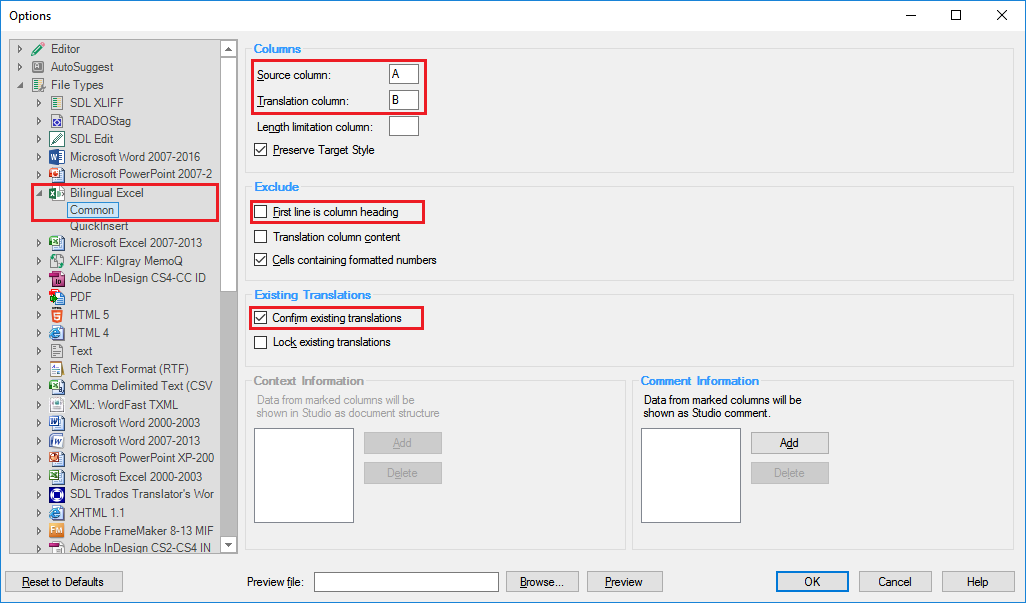The width and height of the screenshot is (1026, 603).
Task: Click tree scrollbar up arrow
Action: (x=228, y=49)
